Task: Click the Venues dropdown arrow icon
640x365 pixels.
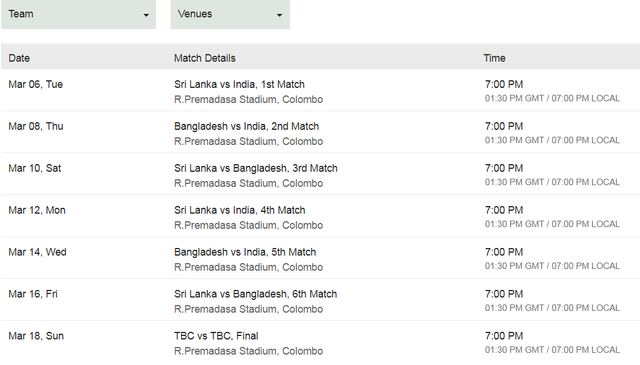Action: pos(280,16)
